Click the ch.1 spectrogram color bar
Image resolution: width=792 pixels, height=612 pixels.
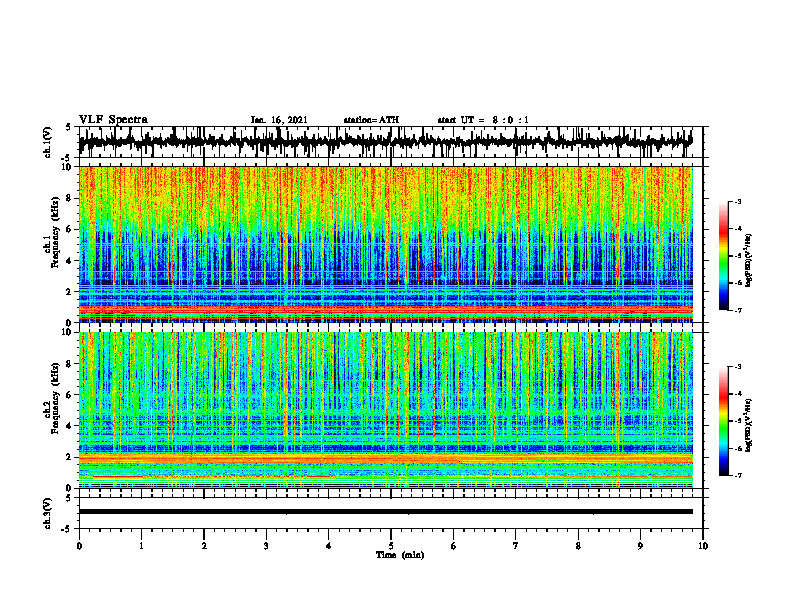tap(723, 256)
